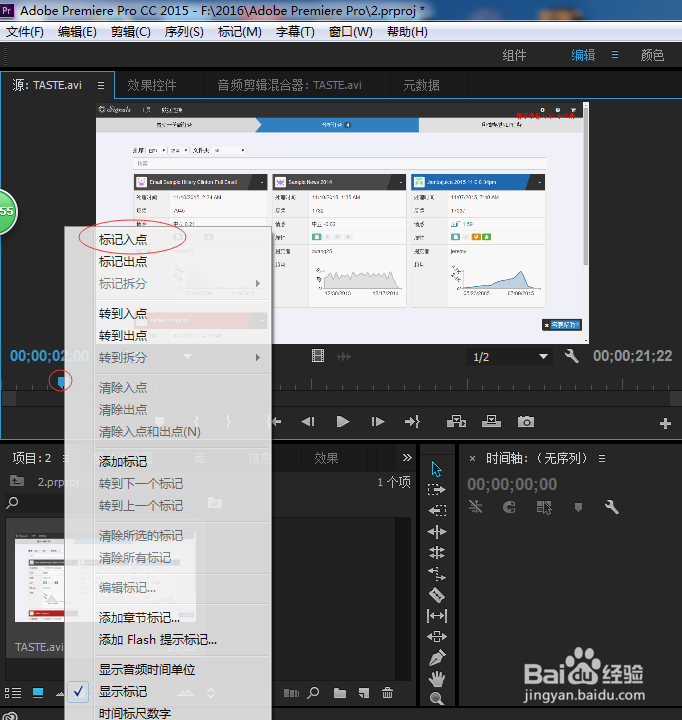Open the 文件(F) menu
The height and width of the screenshot is (720, 682).
24,32
